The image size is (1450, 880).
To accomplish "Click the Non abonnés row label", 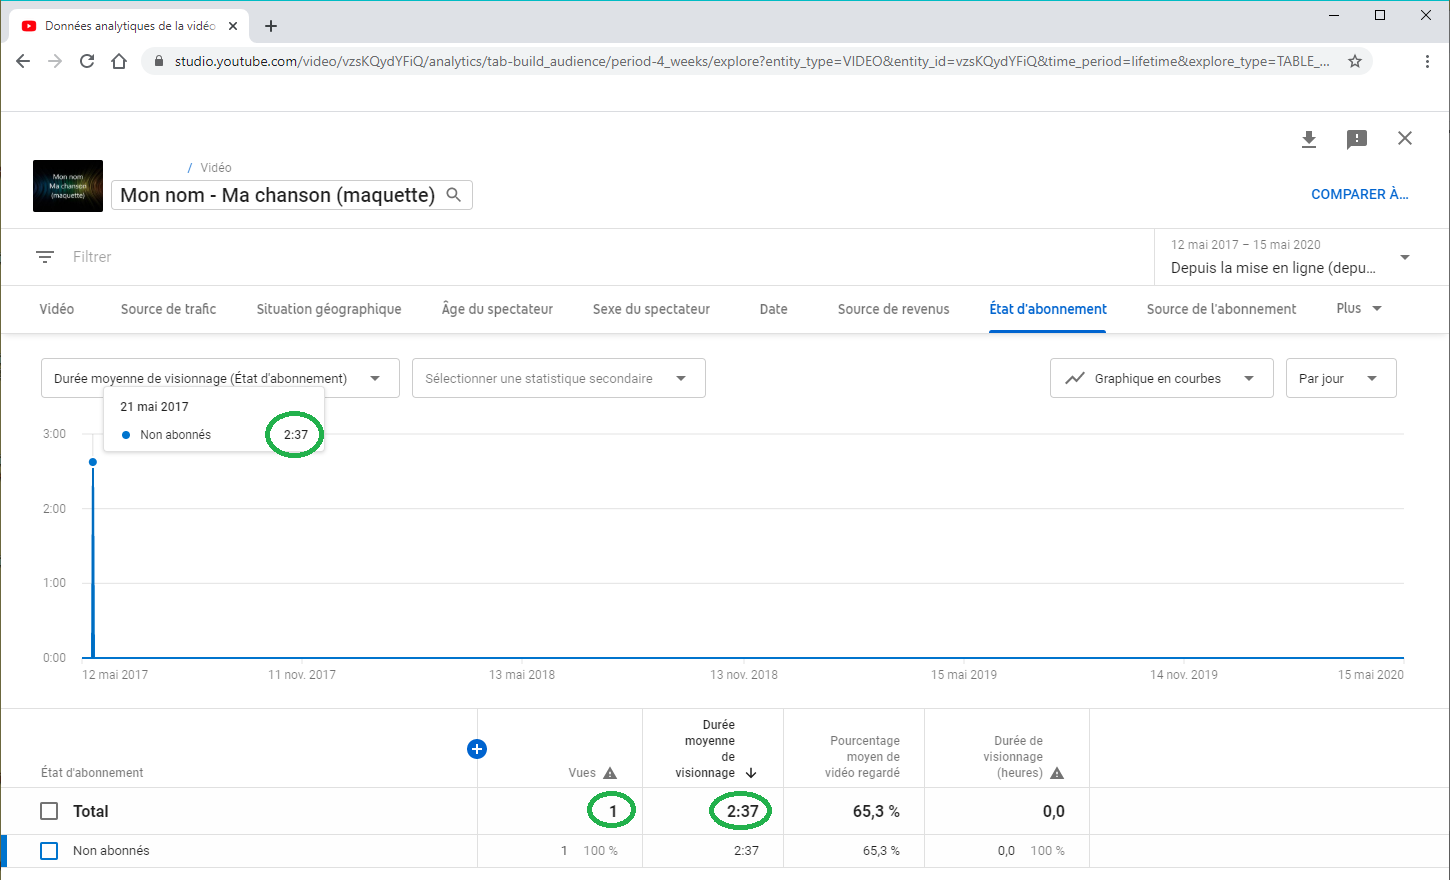I will coord(111,851).
